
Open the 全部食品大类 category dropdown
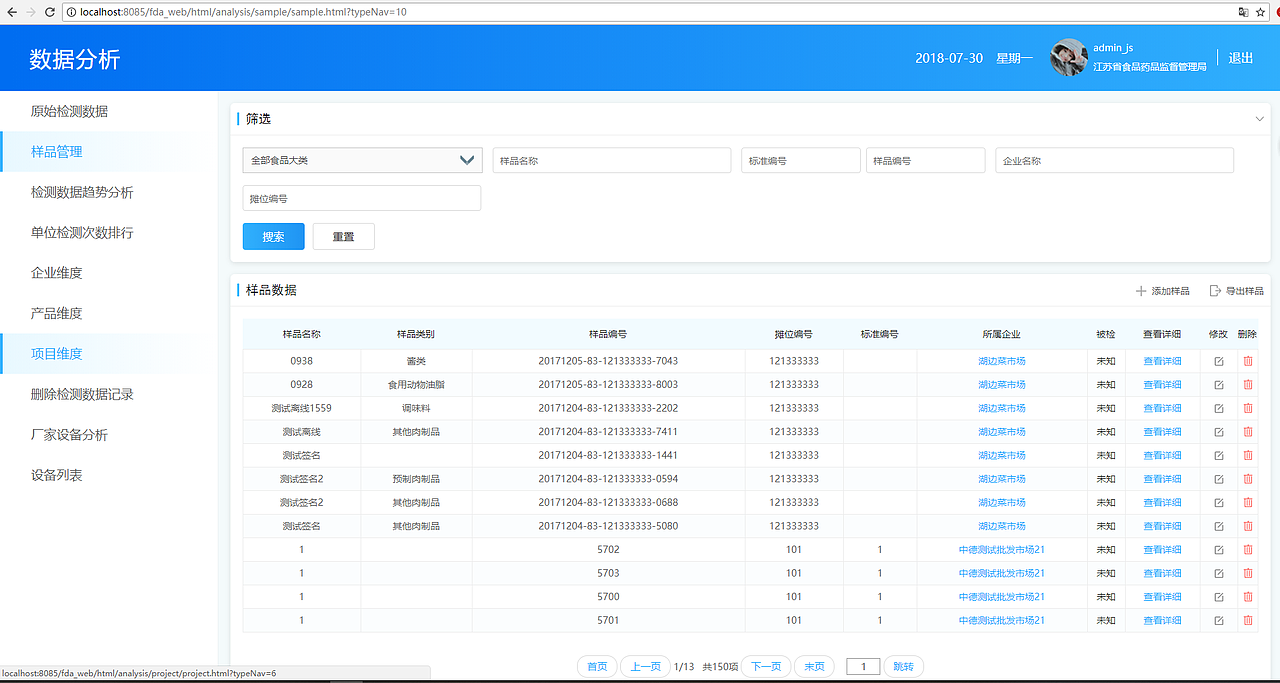tap(362, 160)
